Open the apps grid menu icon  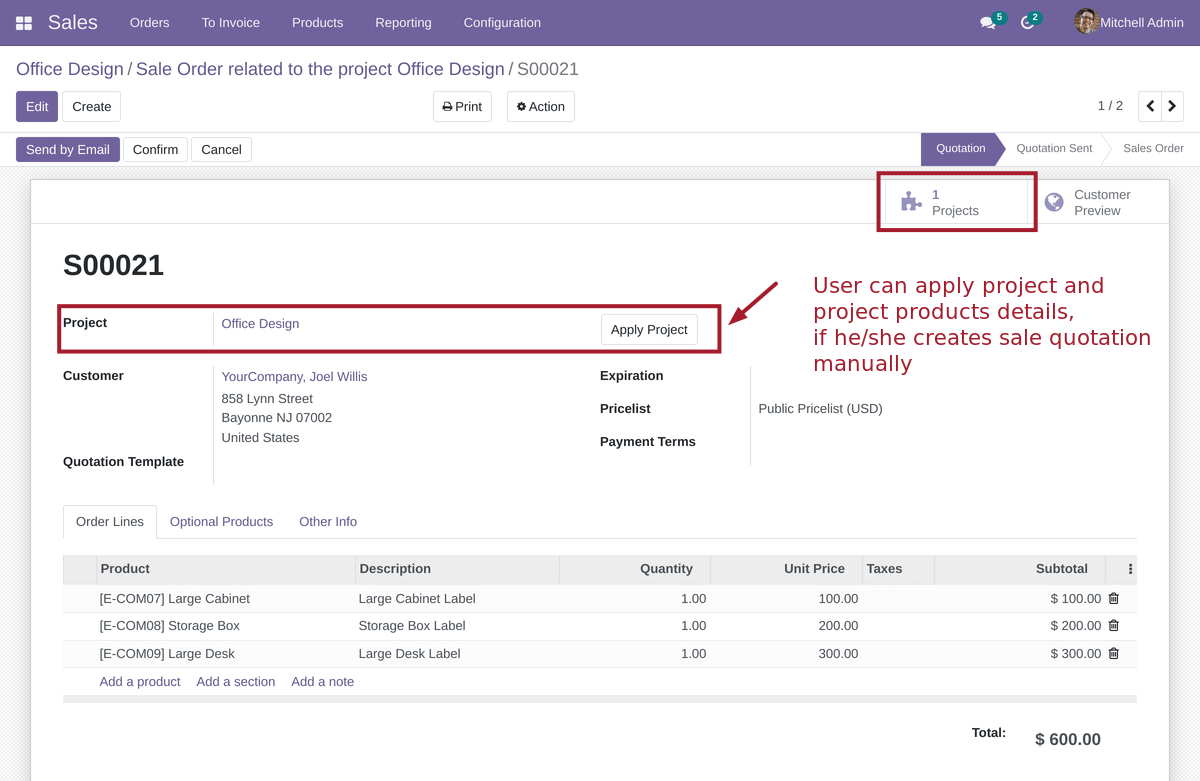tap(24, 23)
